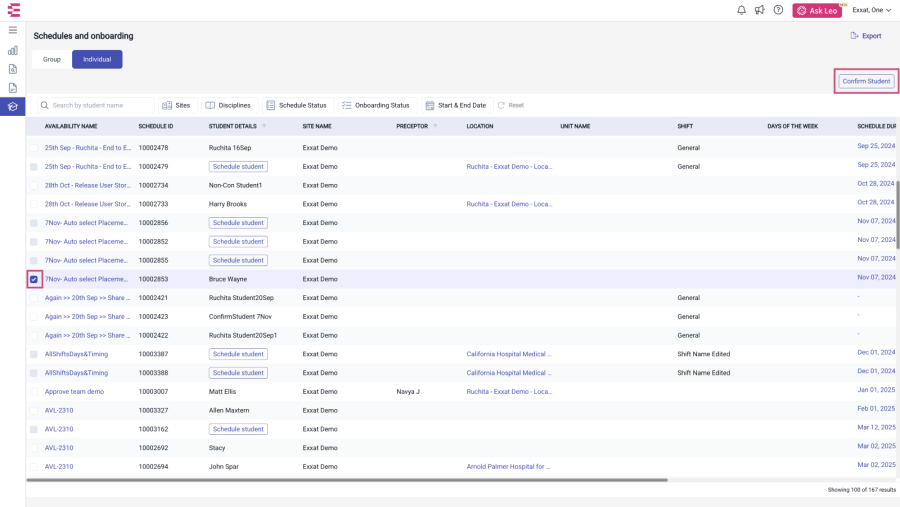Check the row 10002479 checkbox
The image size is (900, 507).
[x=34, y=167]
